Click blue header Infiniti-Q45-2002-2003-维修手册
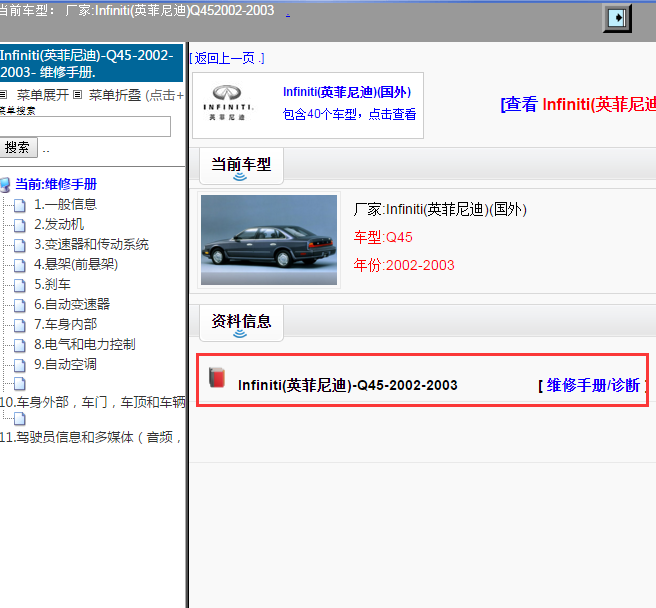This screenshot has width=656, height=608. tap(91, 63)
